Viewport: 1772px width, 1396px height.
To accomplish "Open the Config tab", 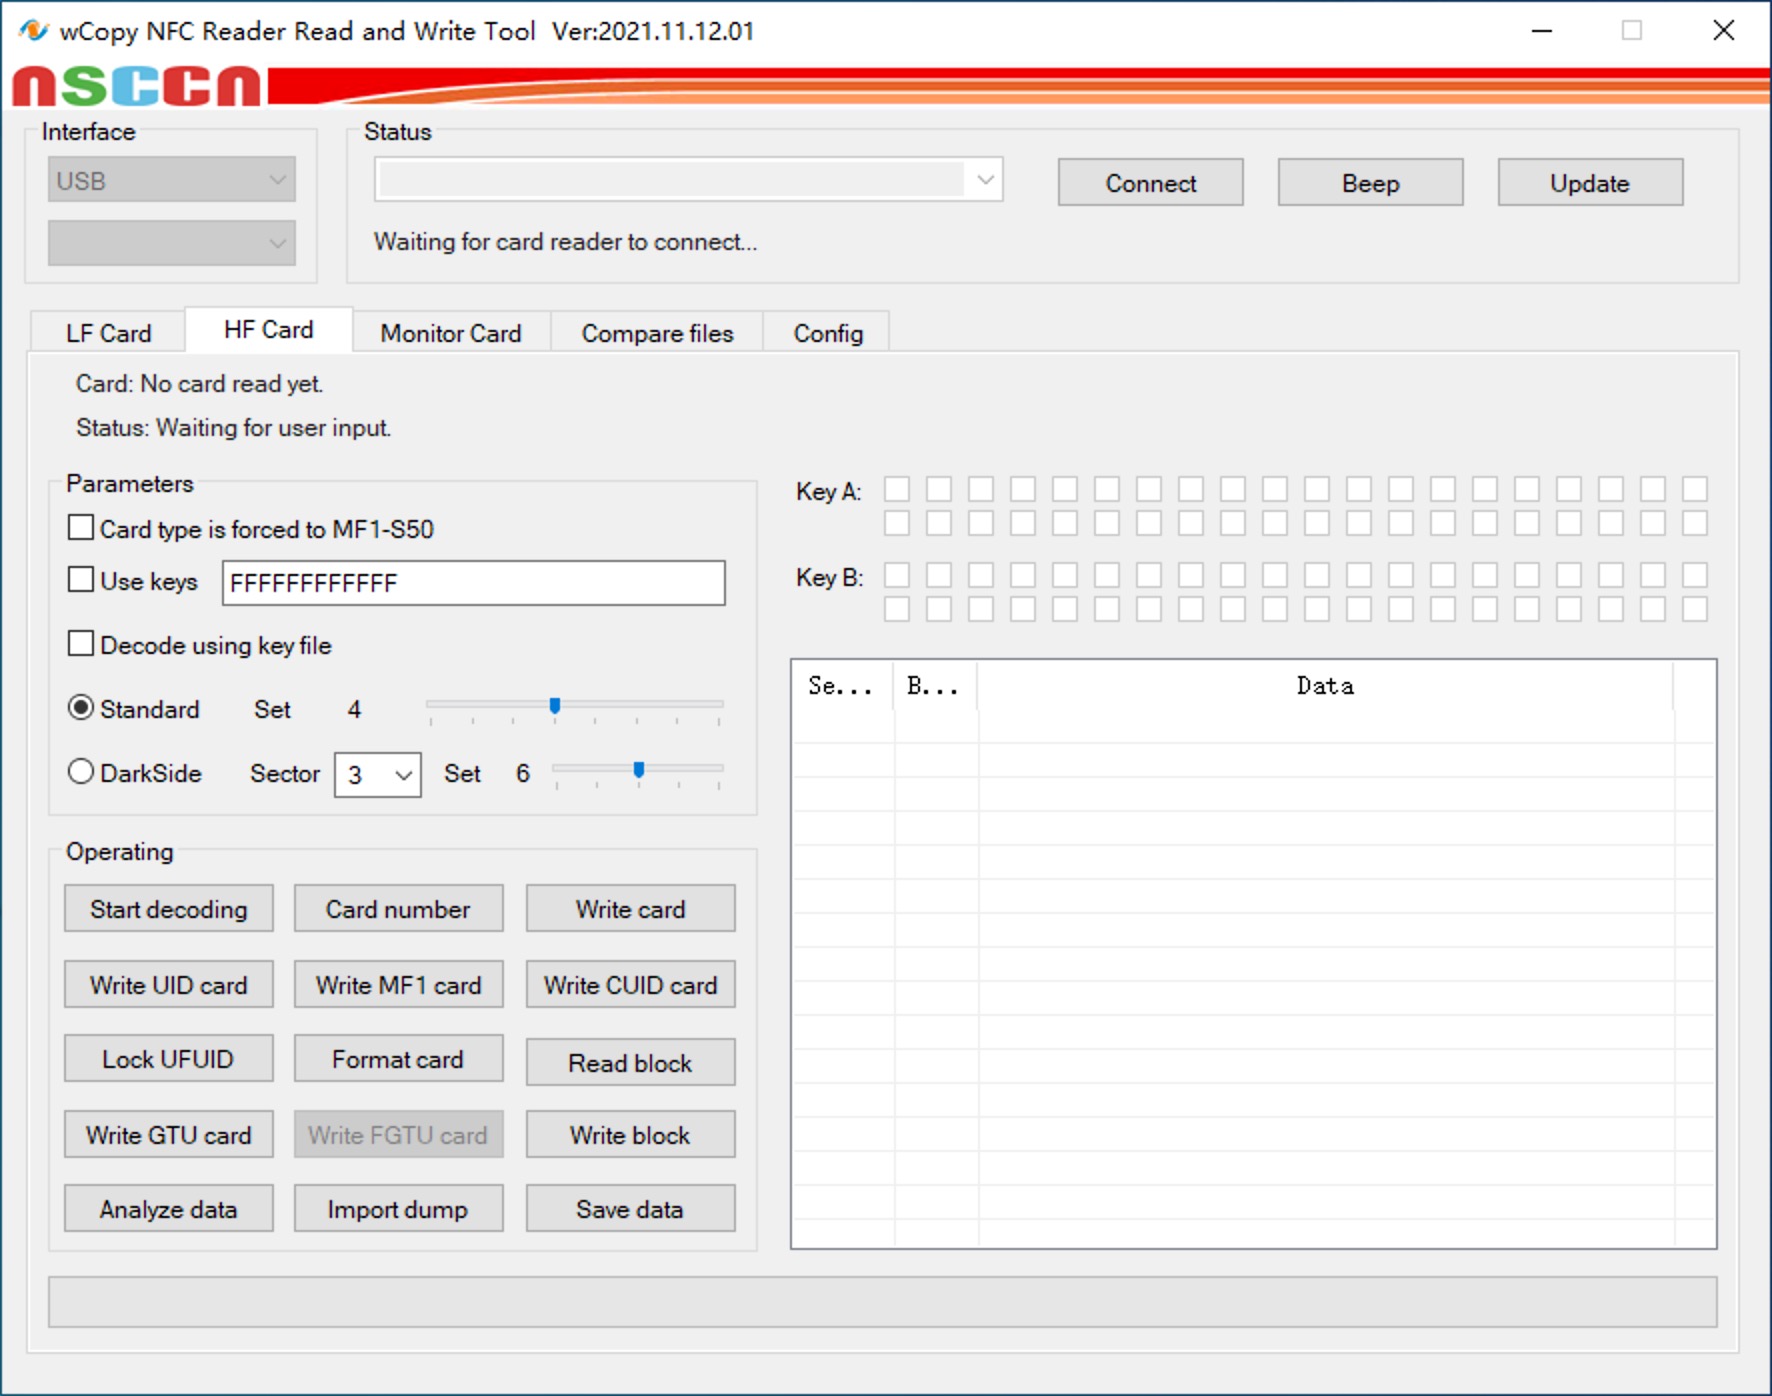I will (827, 333).
